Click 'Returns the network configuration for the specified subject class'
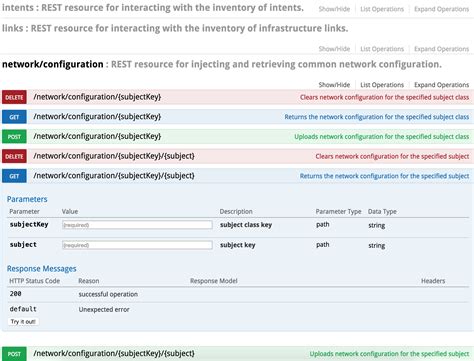Screen dimensions: 474x361 pyautogui.click(x=377, y=117)
